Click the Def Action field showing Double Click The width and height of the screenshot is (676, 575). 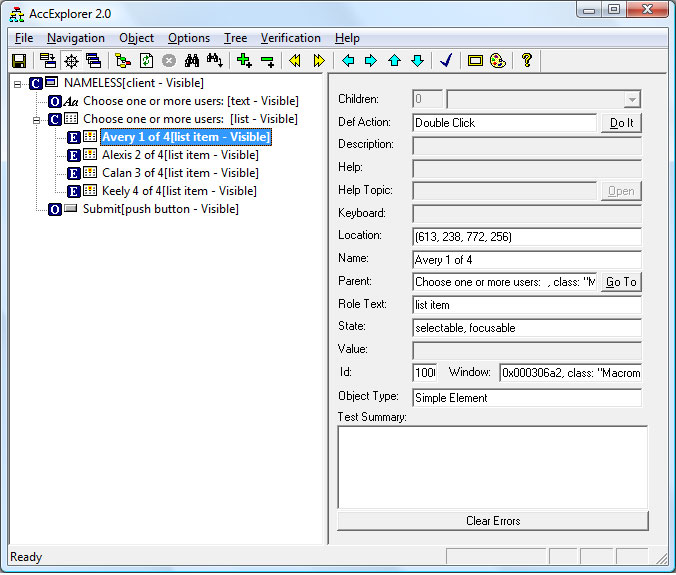504,123
